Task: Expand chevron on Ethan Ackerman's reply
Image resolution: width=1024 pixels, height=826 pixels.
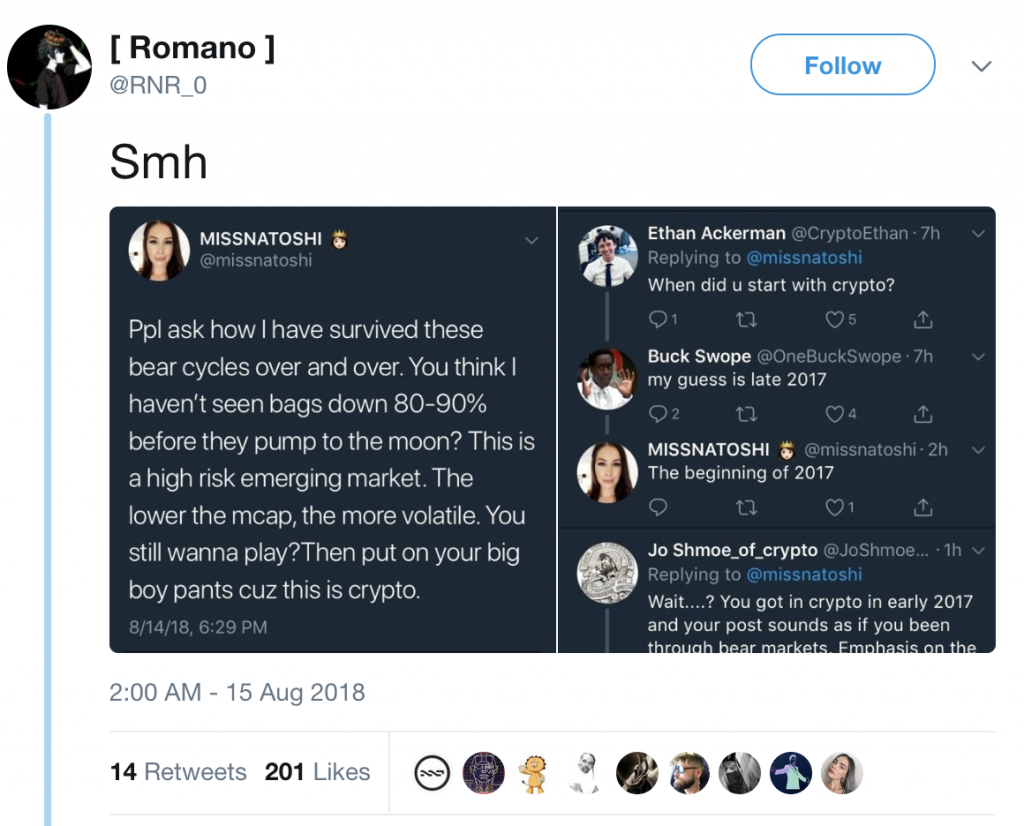Action: (978, 234)
